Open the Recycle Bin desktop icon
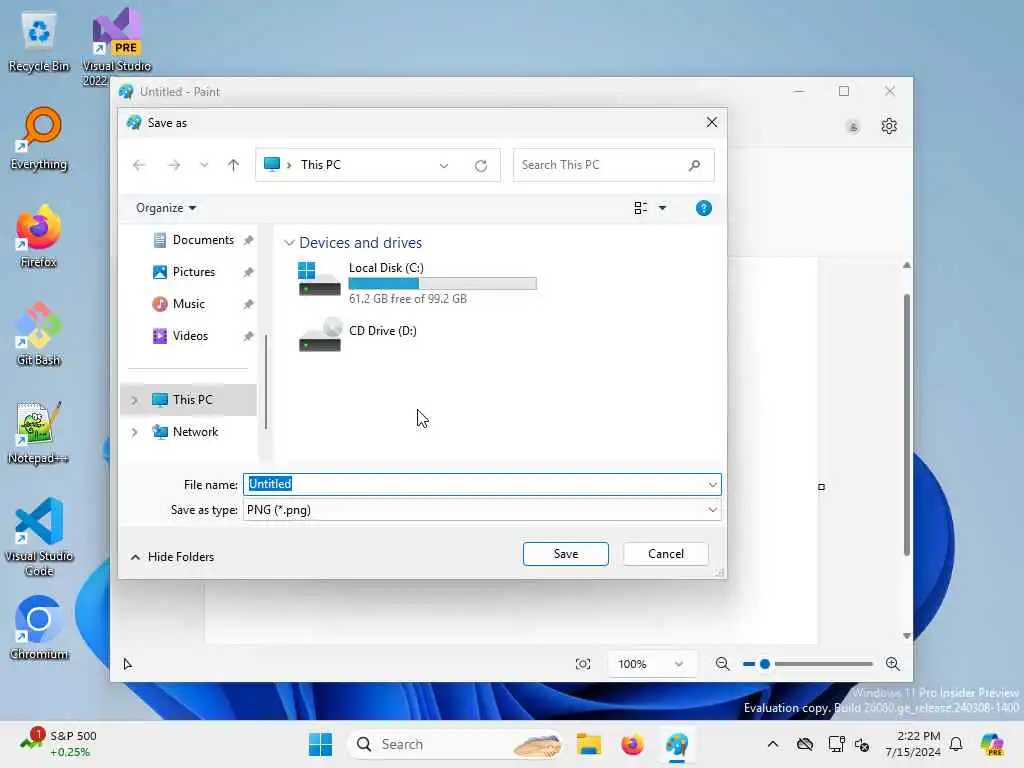Screen dimensions: 1024x768 [x=39, y=42]
